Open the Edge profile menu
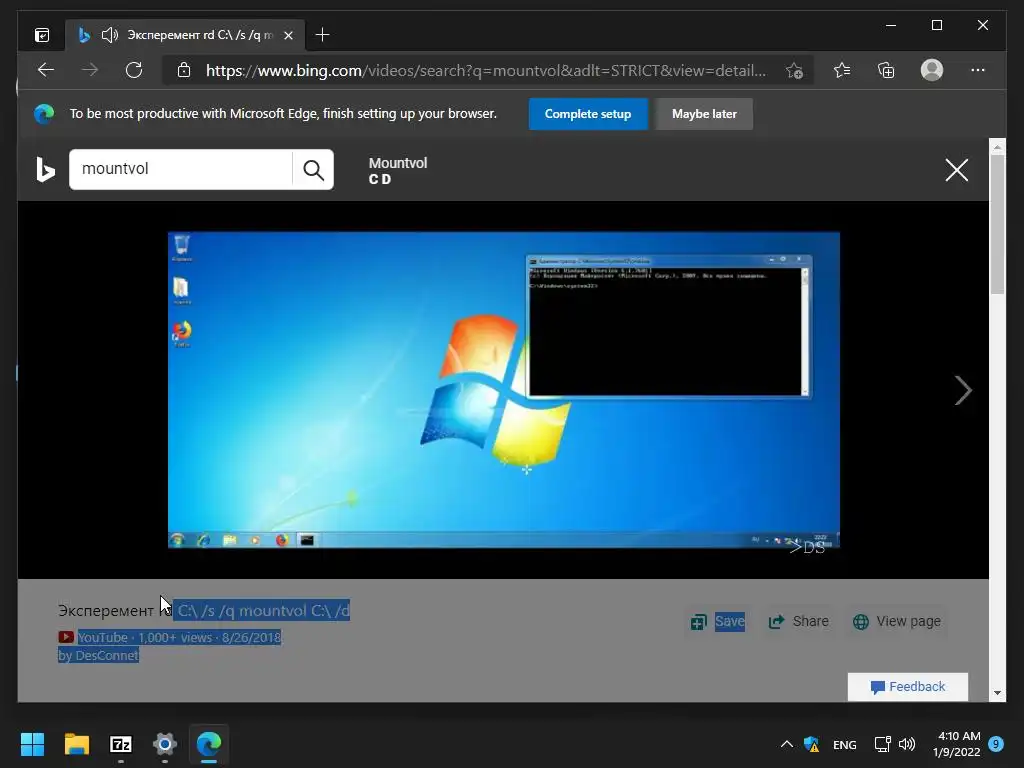 tap(932, 70)
